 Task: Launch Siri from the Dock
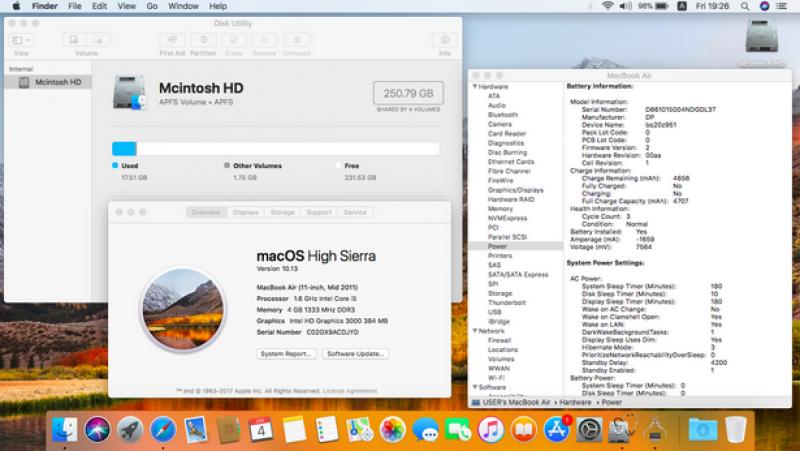(97, 430)
